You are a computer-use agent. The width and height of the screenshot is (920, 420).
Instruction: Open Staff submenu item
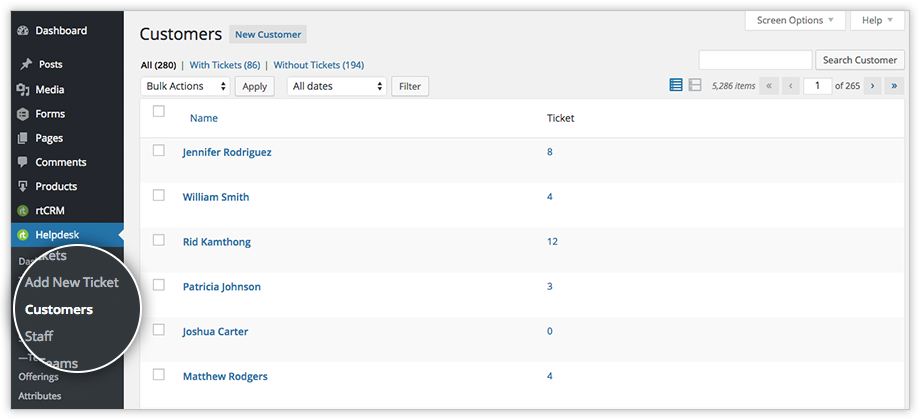pyautogui.click(x=39, y=336)
